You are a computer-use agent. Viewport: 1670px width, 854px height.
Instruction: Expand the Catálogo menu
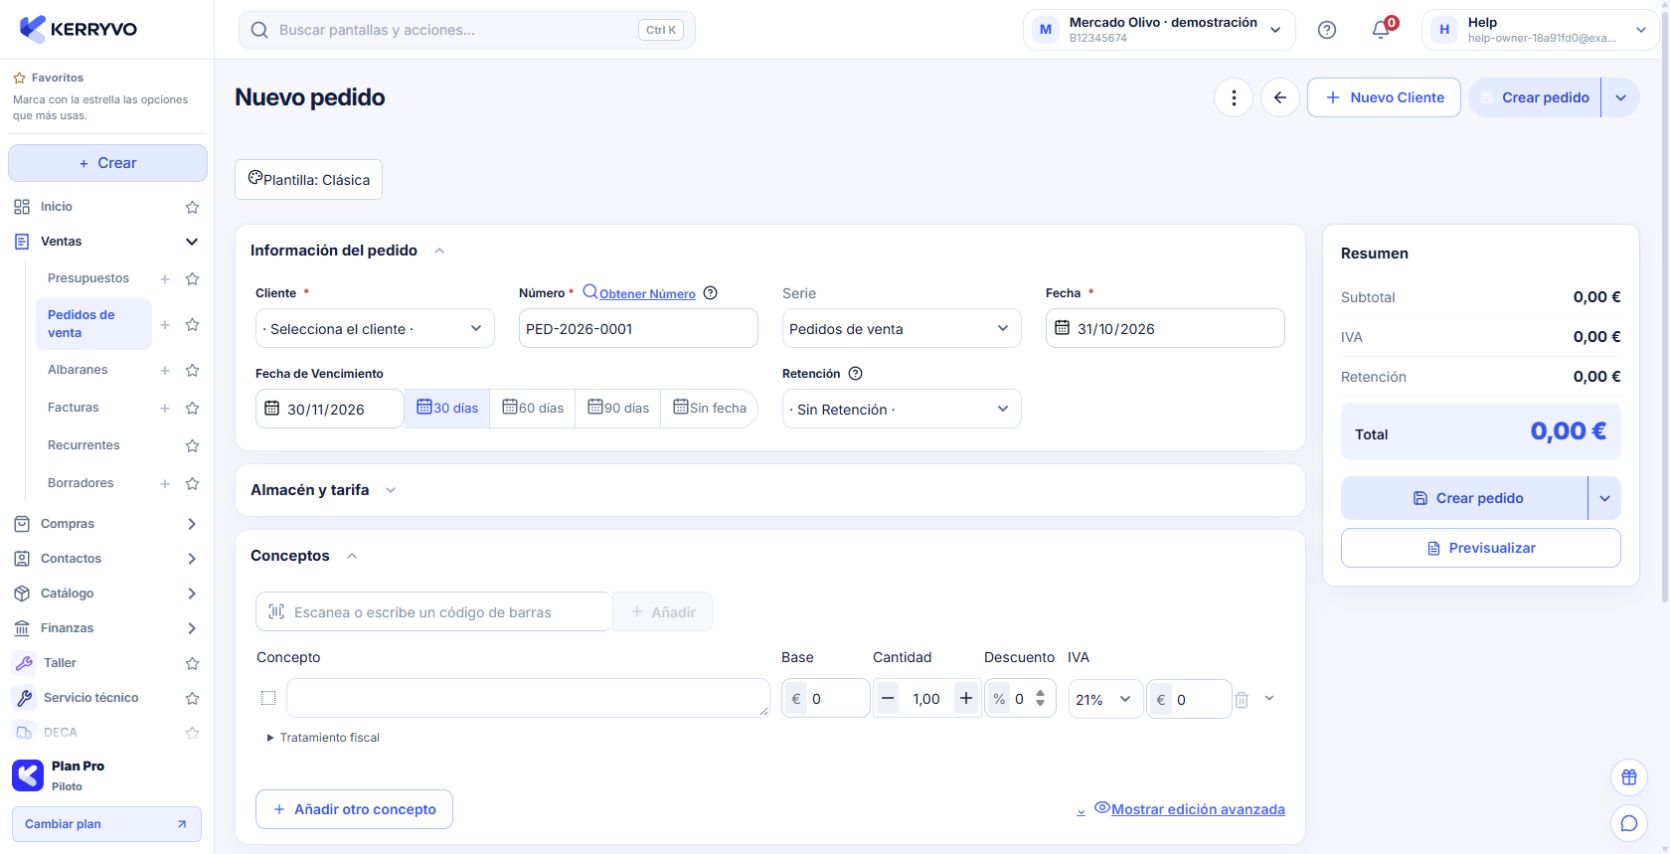192,594
